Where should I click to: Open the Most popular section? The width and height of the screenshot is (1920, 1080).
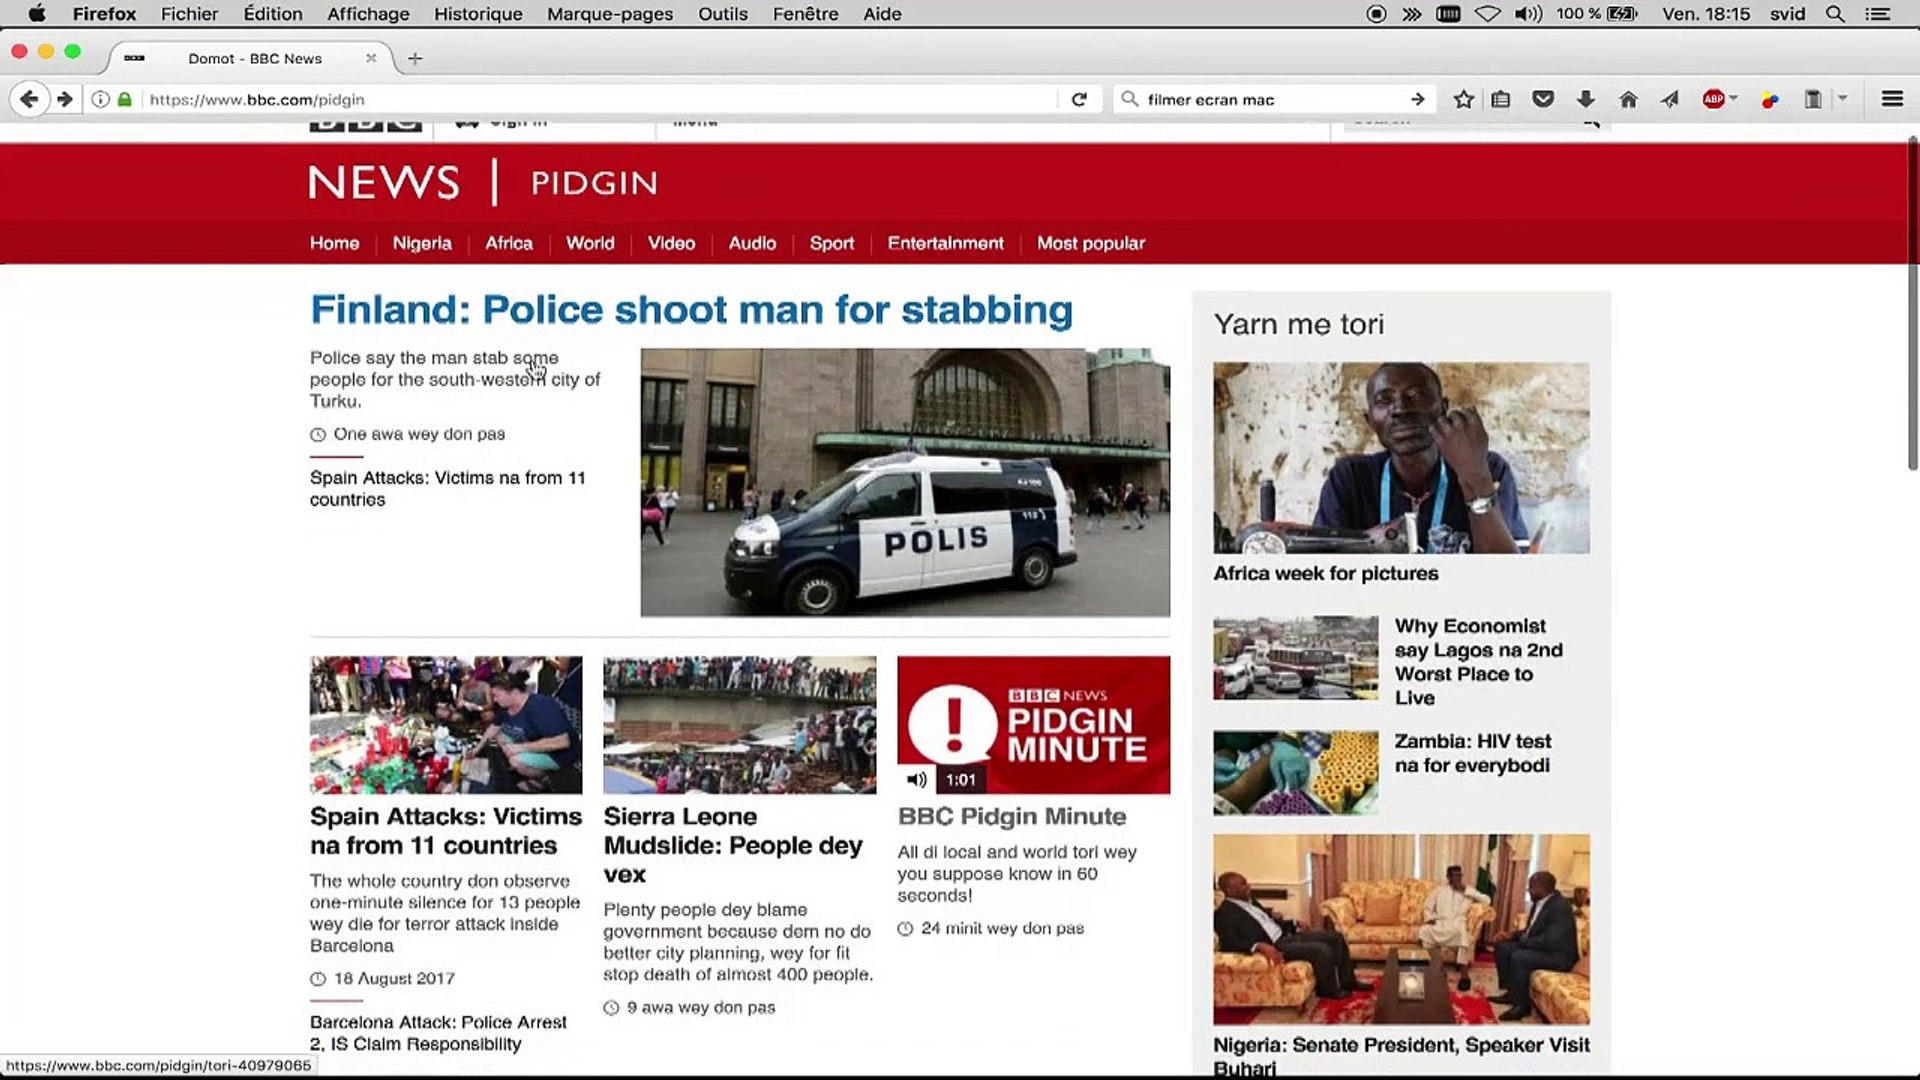[x=1090, y=243]
